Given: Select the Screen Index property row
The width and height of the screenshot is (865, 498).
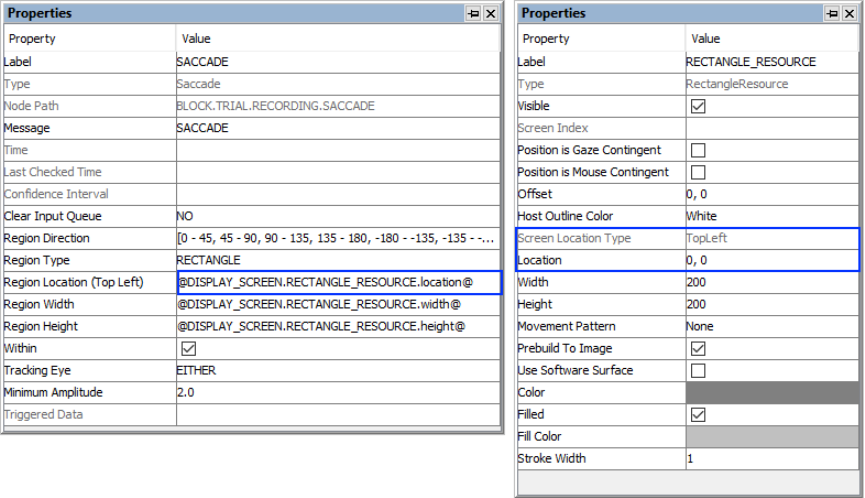Looking at the screenshot, I should click(688, 128).
